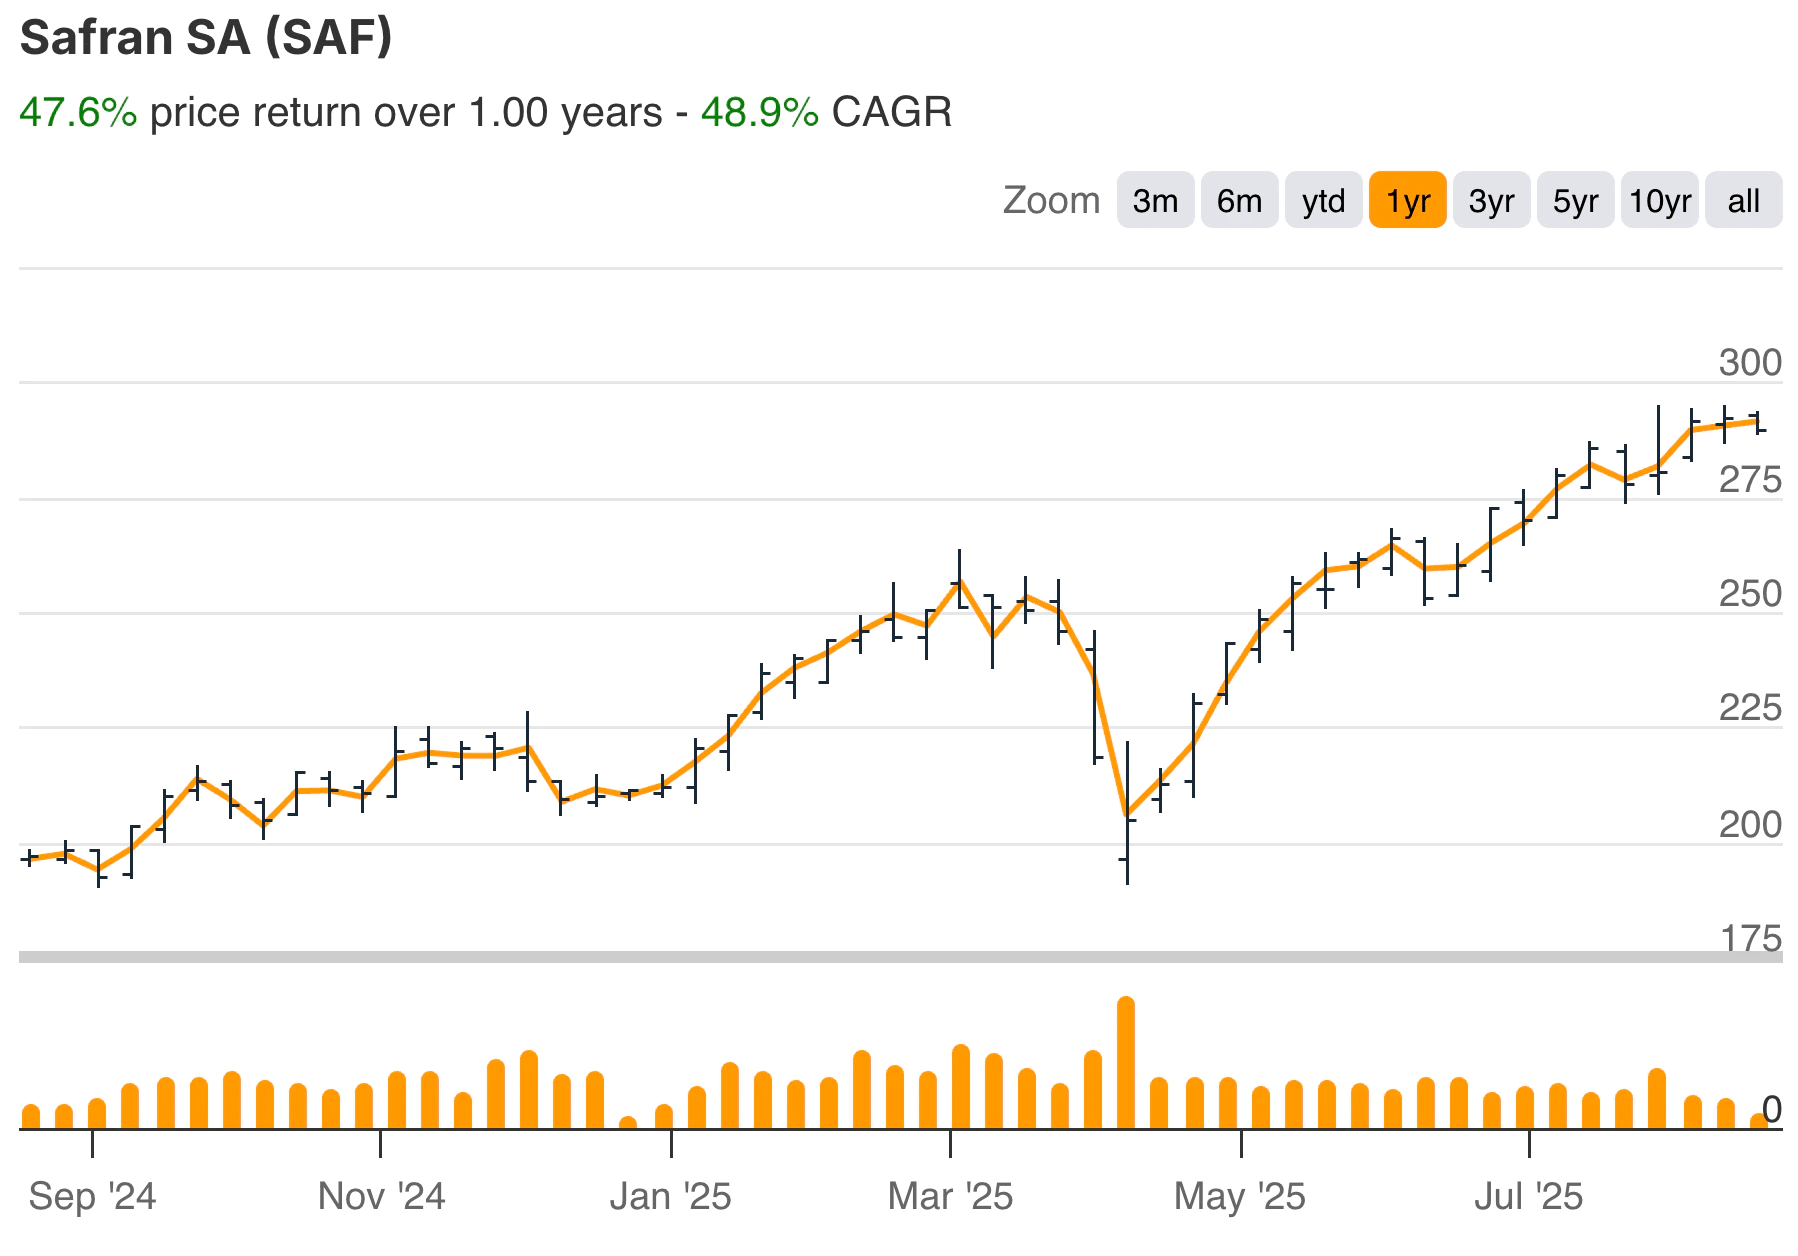Set zoom range to 6m
The height and width of the screenshot is (1256, 1798).
[x=1239, y=200]
